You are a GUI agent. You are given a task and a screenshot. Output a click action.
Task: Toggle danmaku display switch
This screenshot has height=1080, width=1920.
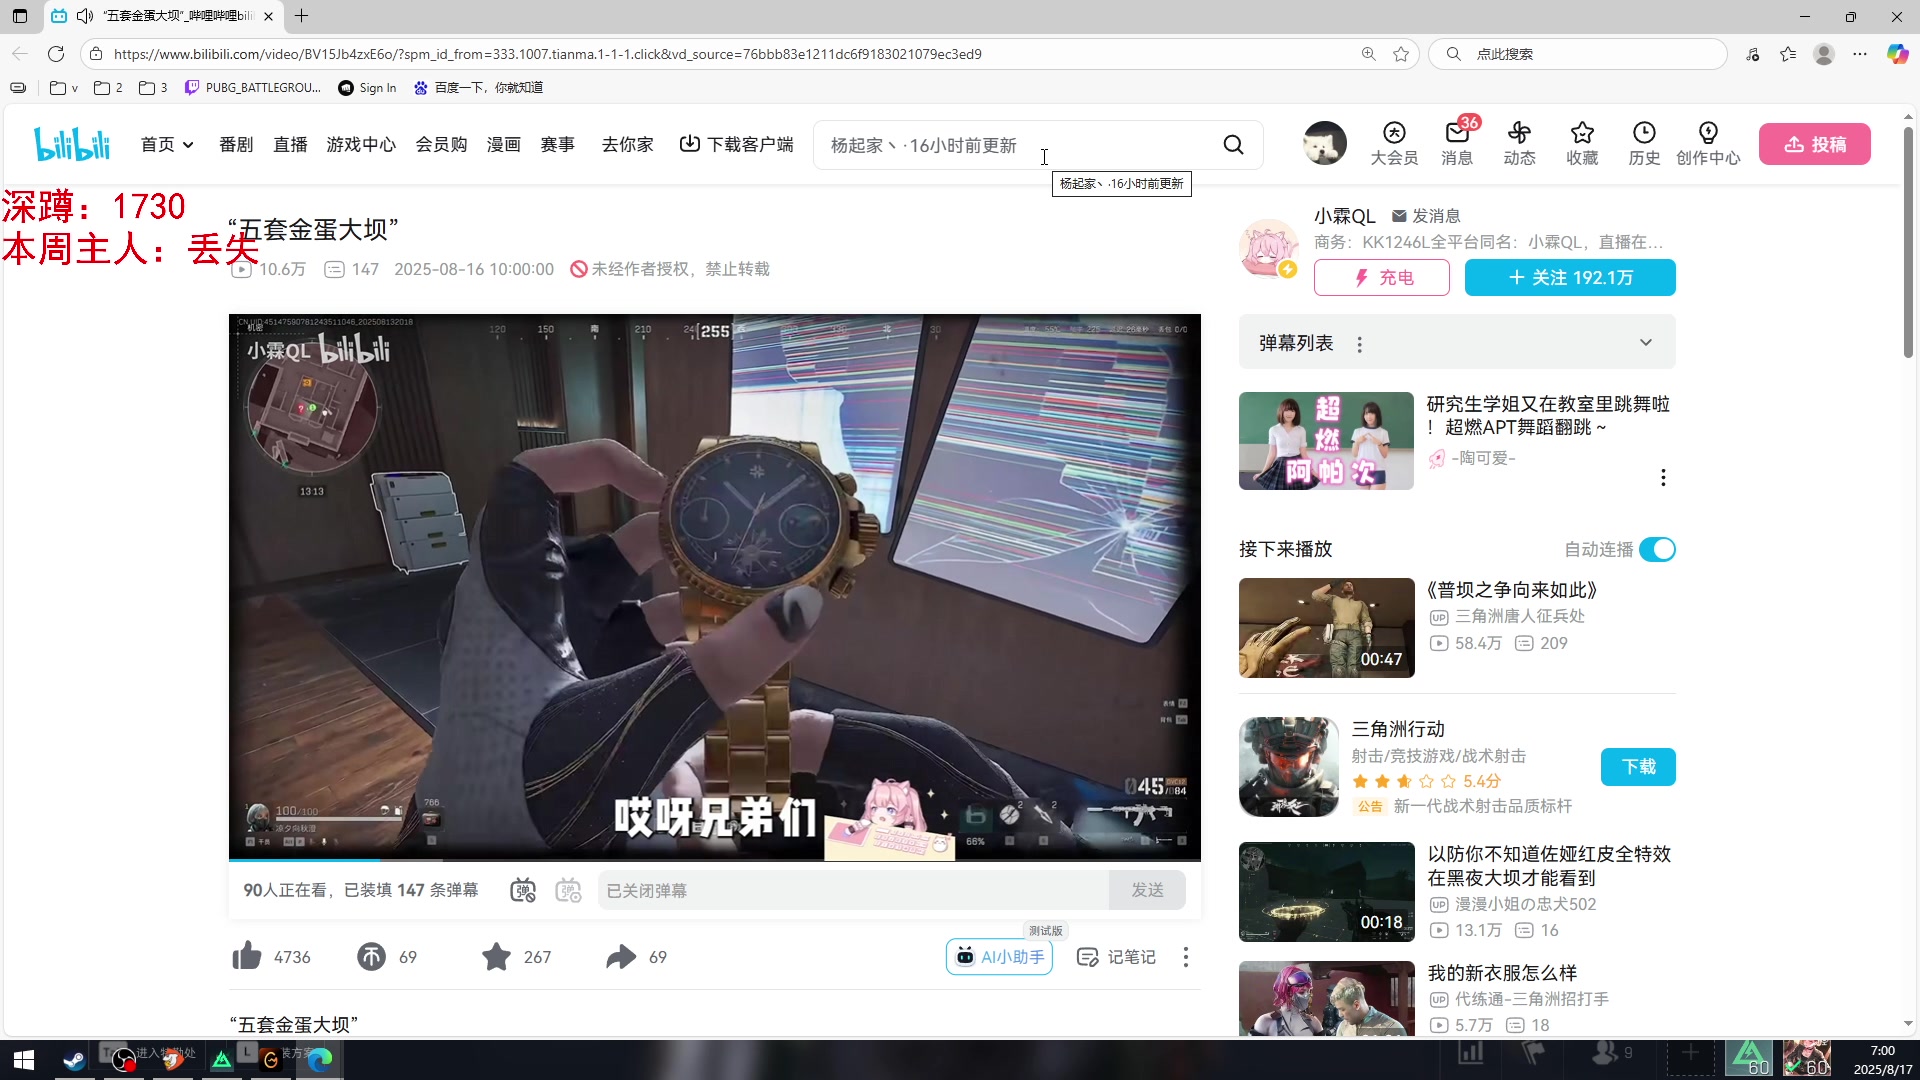(x=523, y=890)
